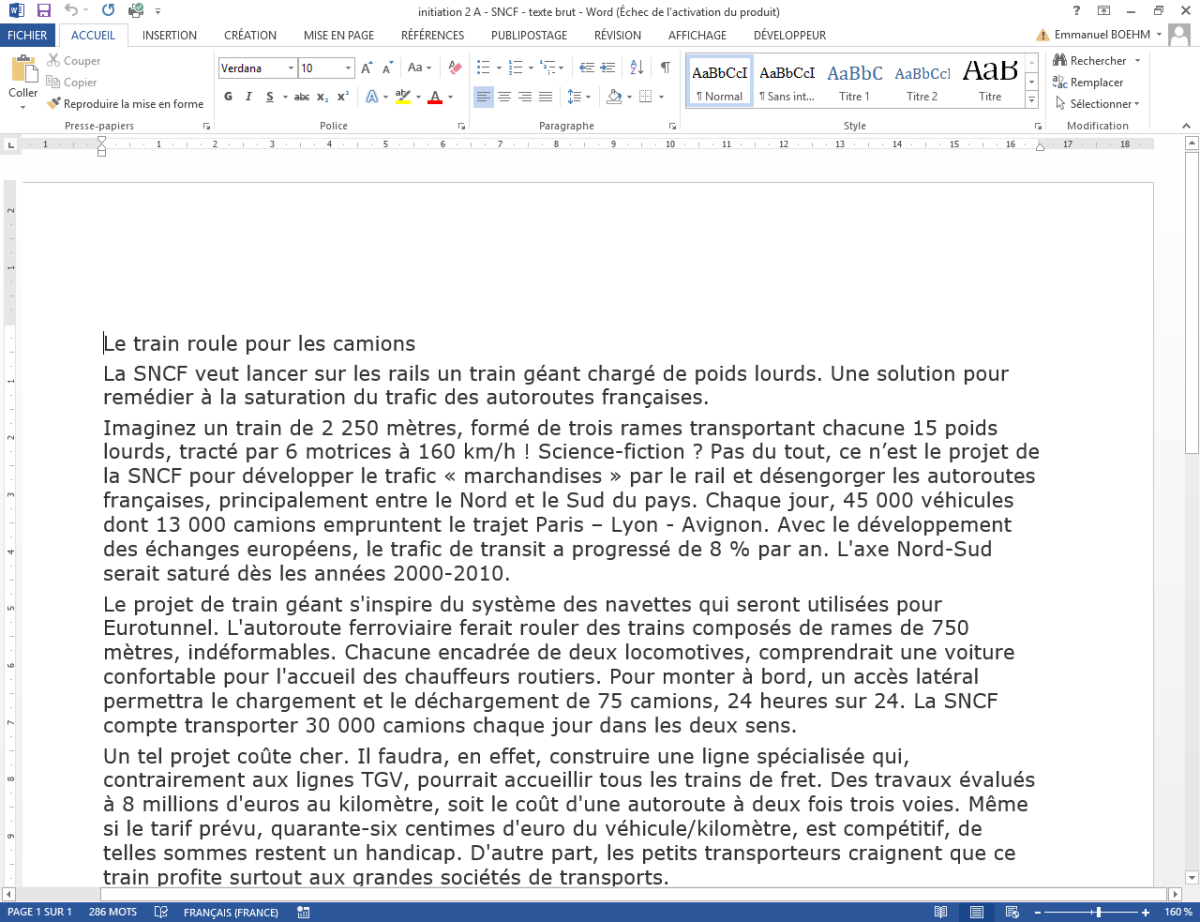The height and width of the screenshot is (922, 1200).
Task: Click the Remplacer replace icon
Action: tap(1088, 82)
